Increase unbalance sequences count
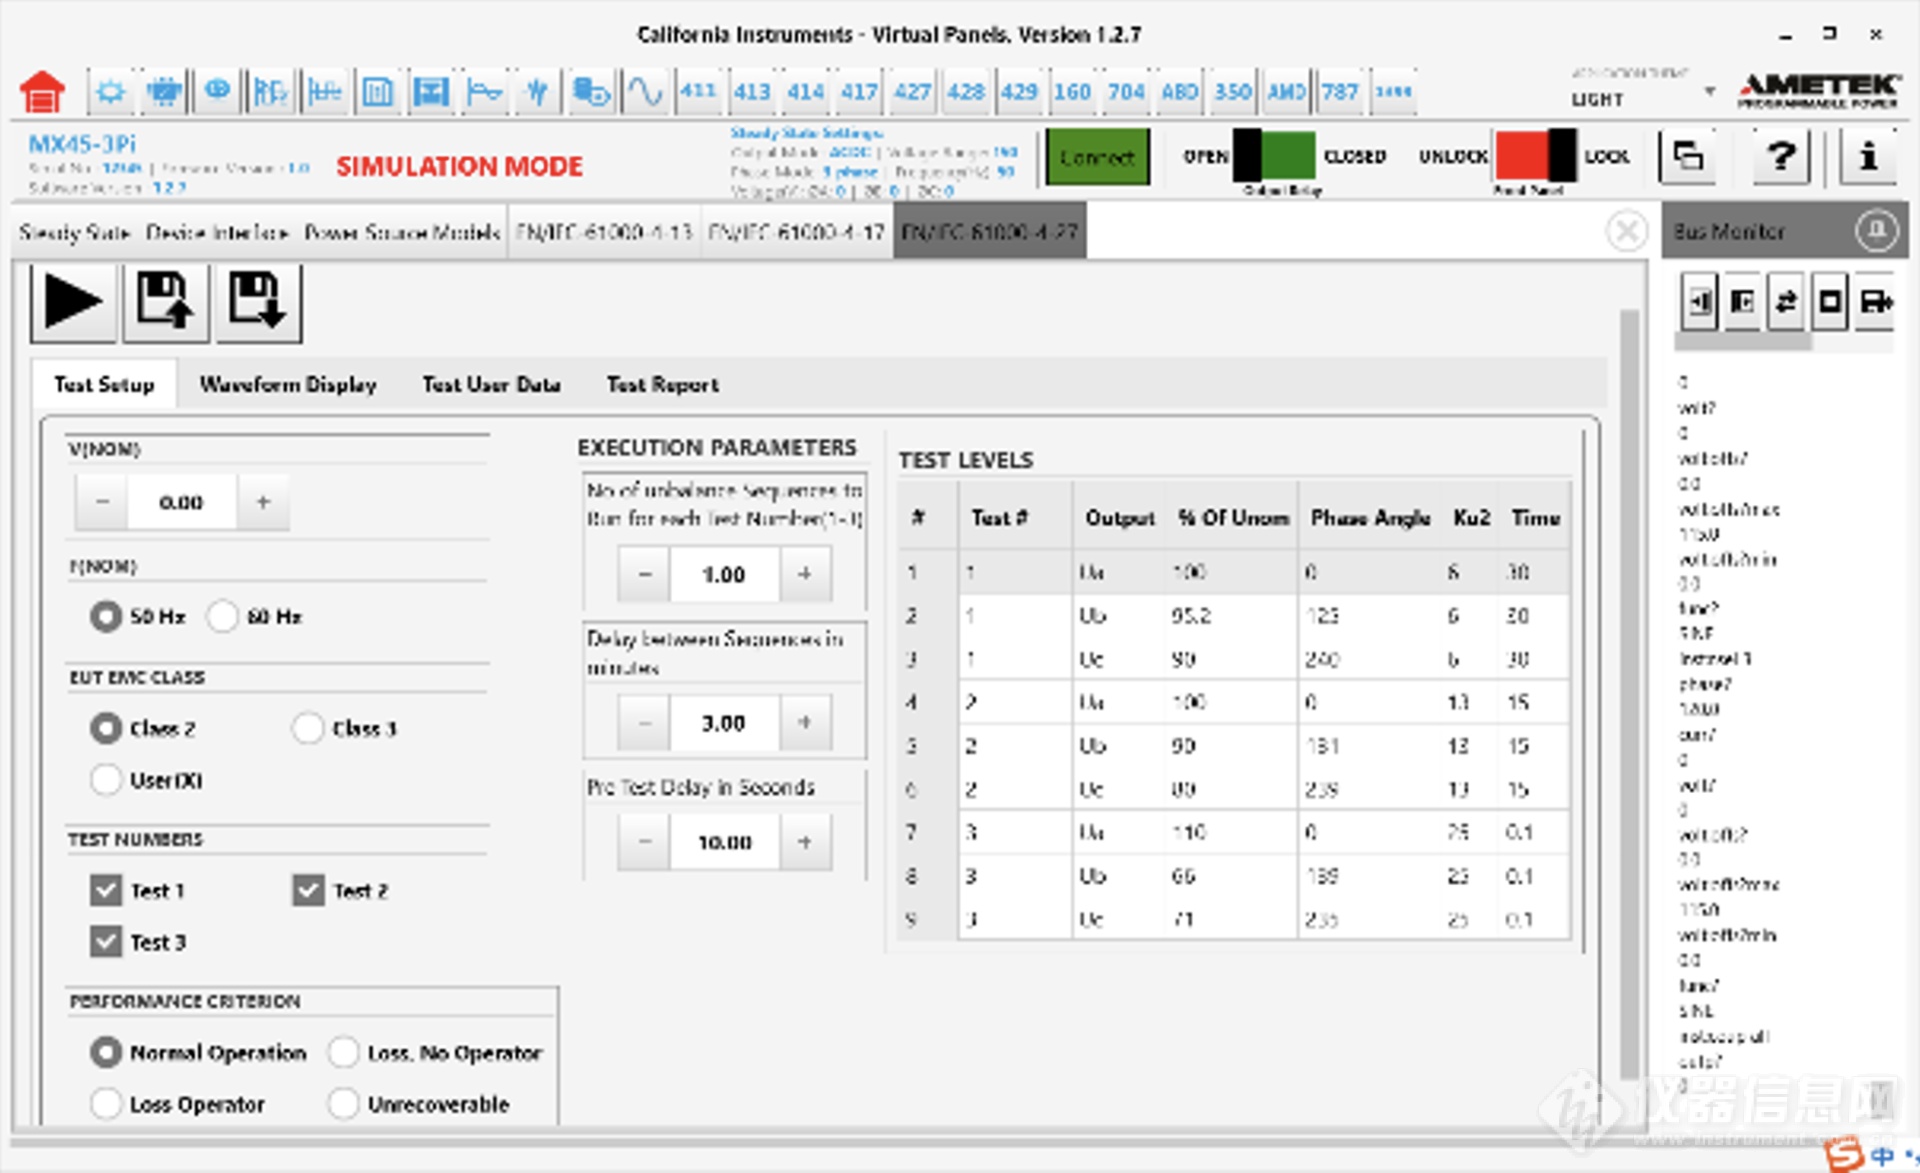This screenshot has height=1173, width=1920. point(805,574)
